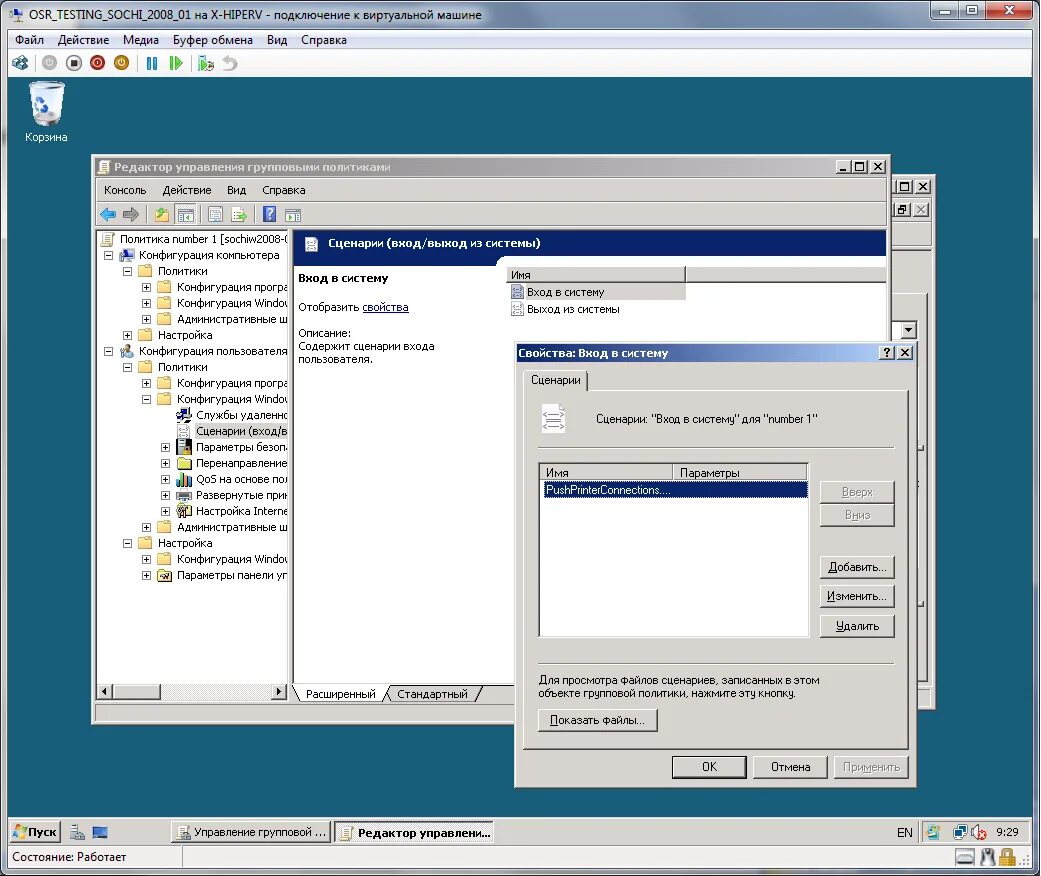This screenshot has width=1041, height=876.
Task: Click Show Desktop quick launch icon
Action: pyautogui.click(x=100, y=832)
